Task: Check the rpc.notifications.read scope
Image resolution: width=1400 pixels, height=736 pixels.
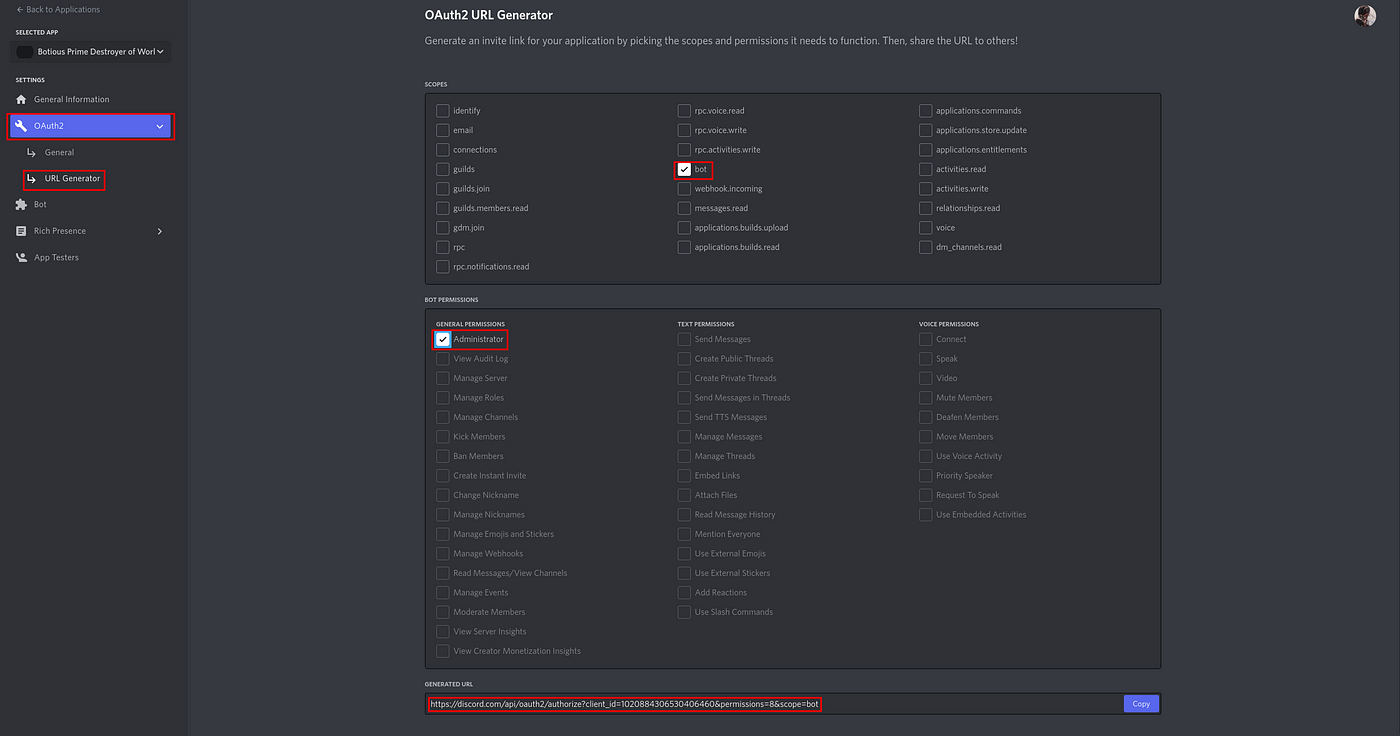Action: tap(442, 267)
